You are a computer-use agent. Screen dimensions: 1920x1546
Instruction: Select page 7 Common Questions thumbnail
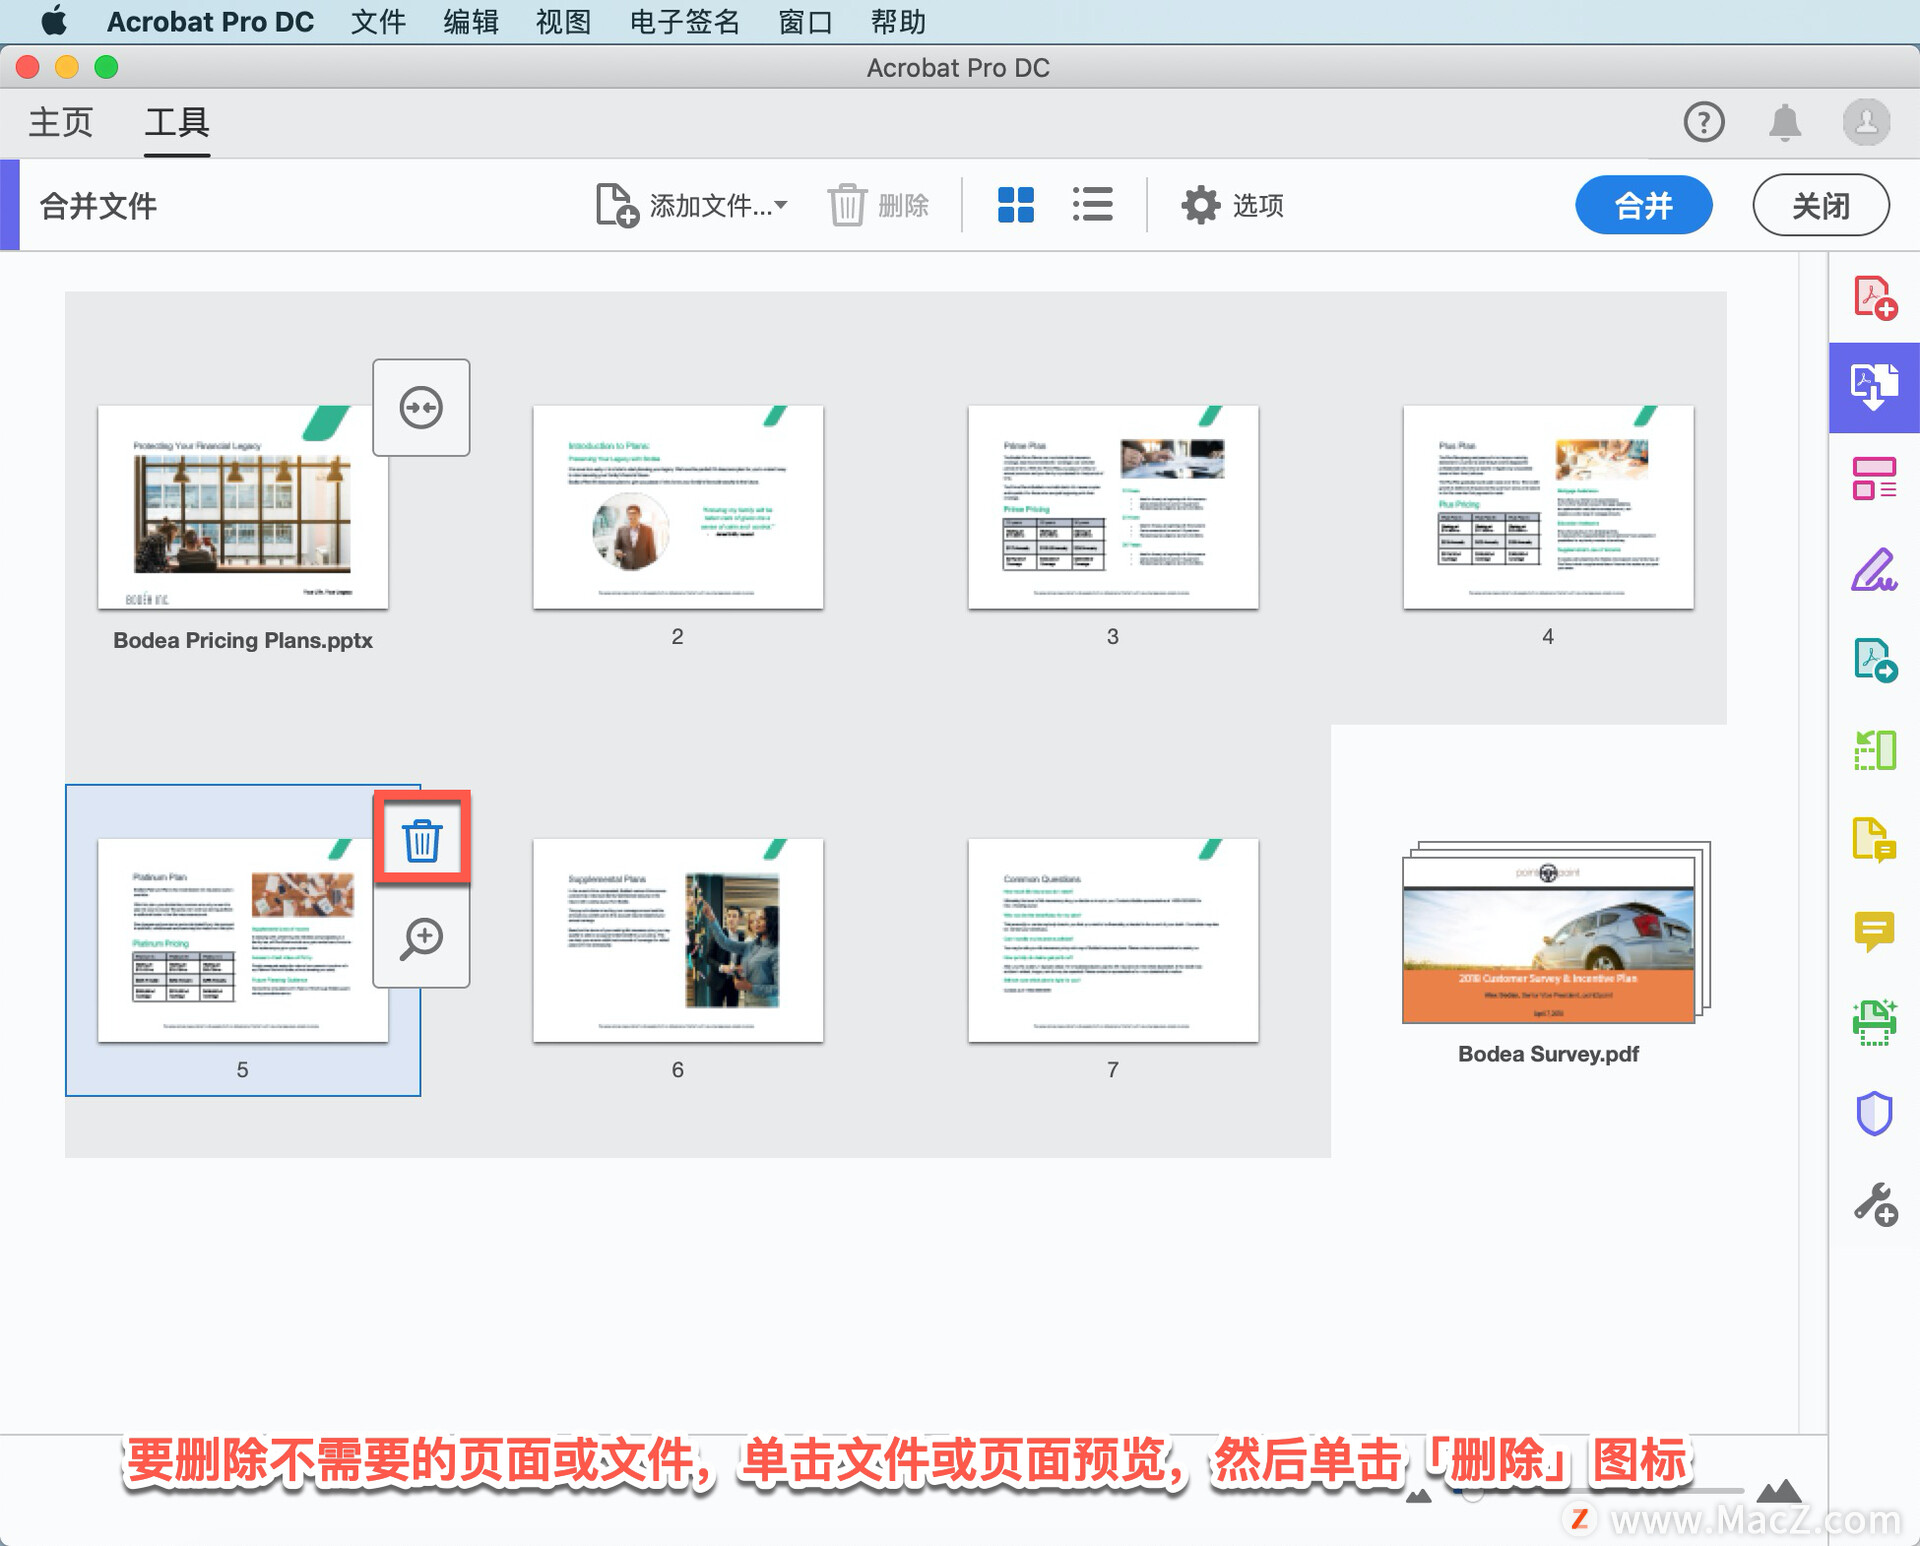[x=1113, y=940]
